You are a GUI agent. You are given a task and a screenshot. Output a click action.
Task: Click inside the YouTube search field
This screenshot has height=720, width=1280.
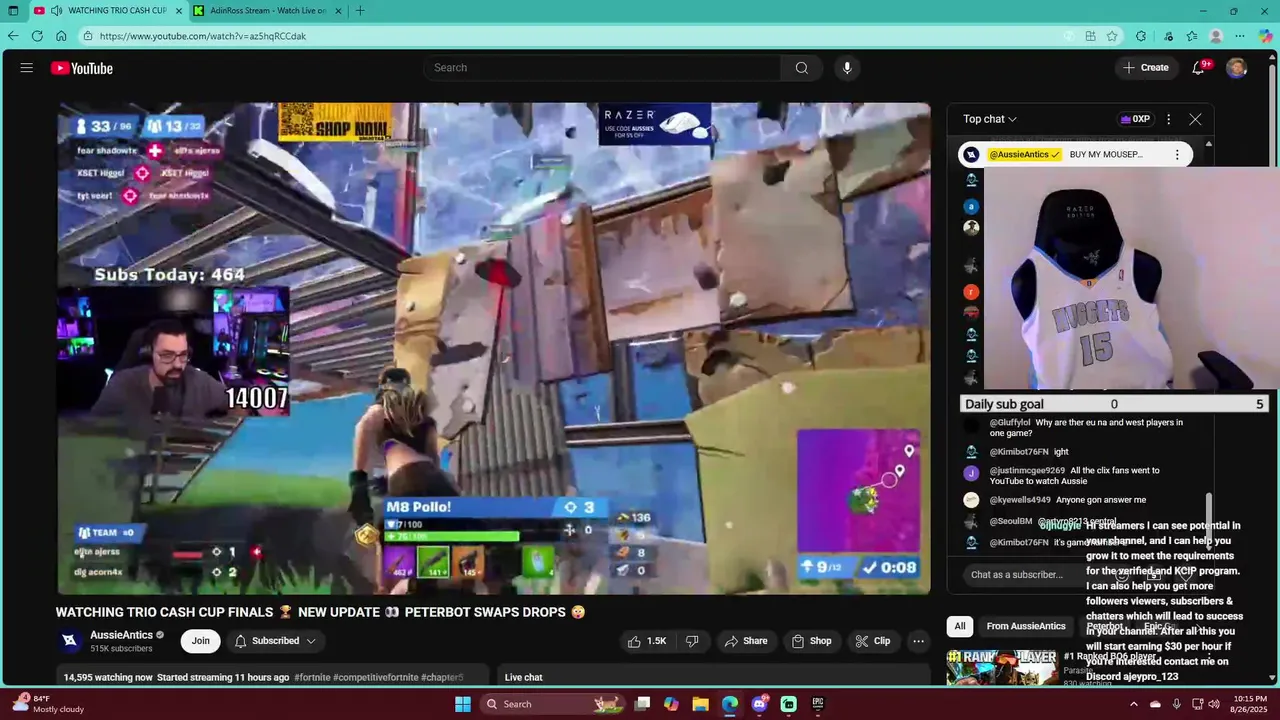pyautogui.click(x=602, y=68)
